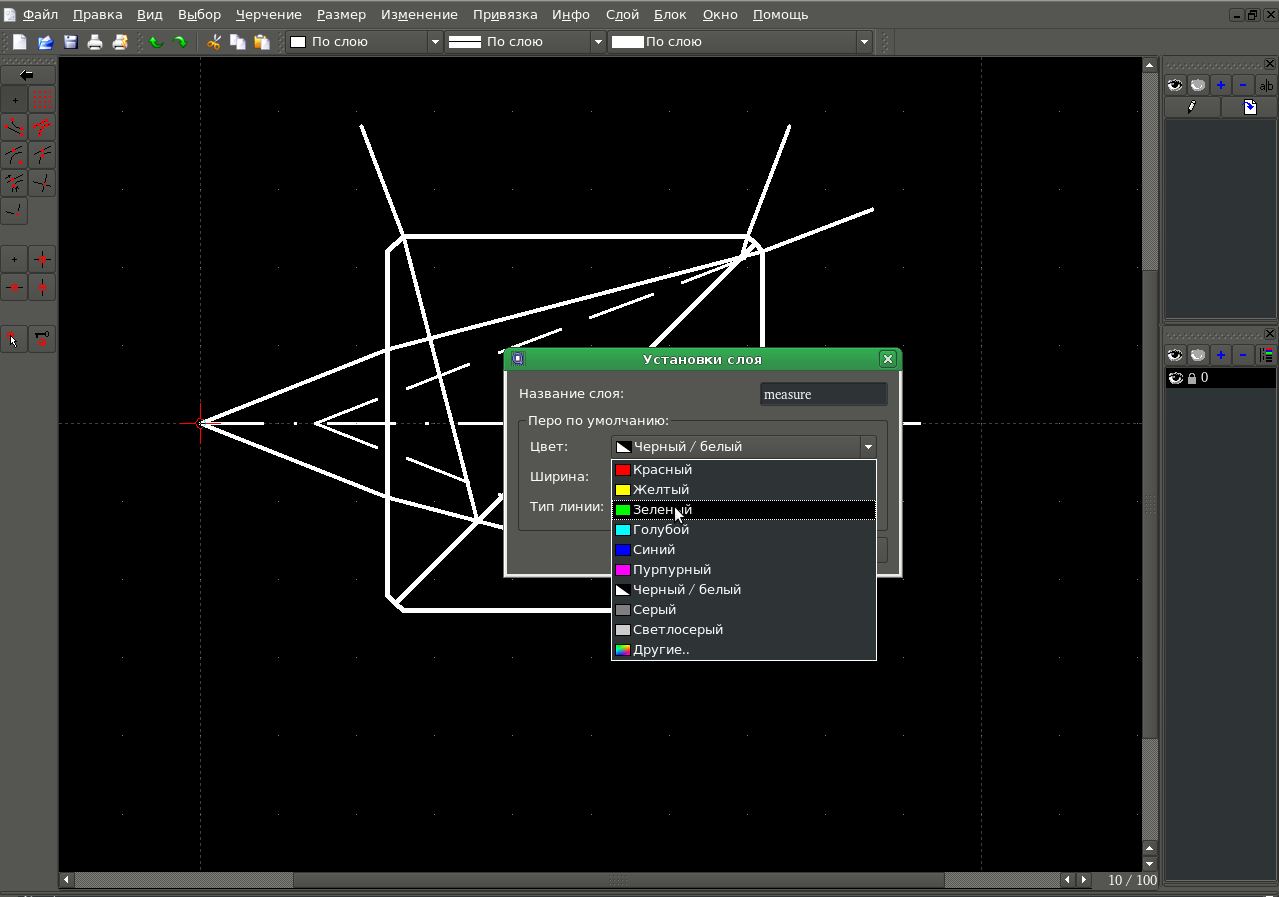Select the Snap to Intersection tool
The image size is (1279, 897).
coord(42,183)
